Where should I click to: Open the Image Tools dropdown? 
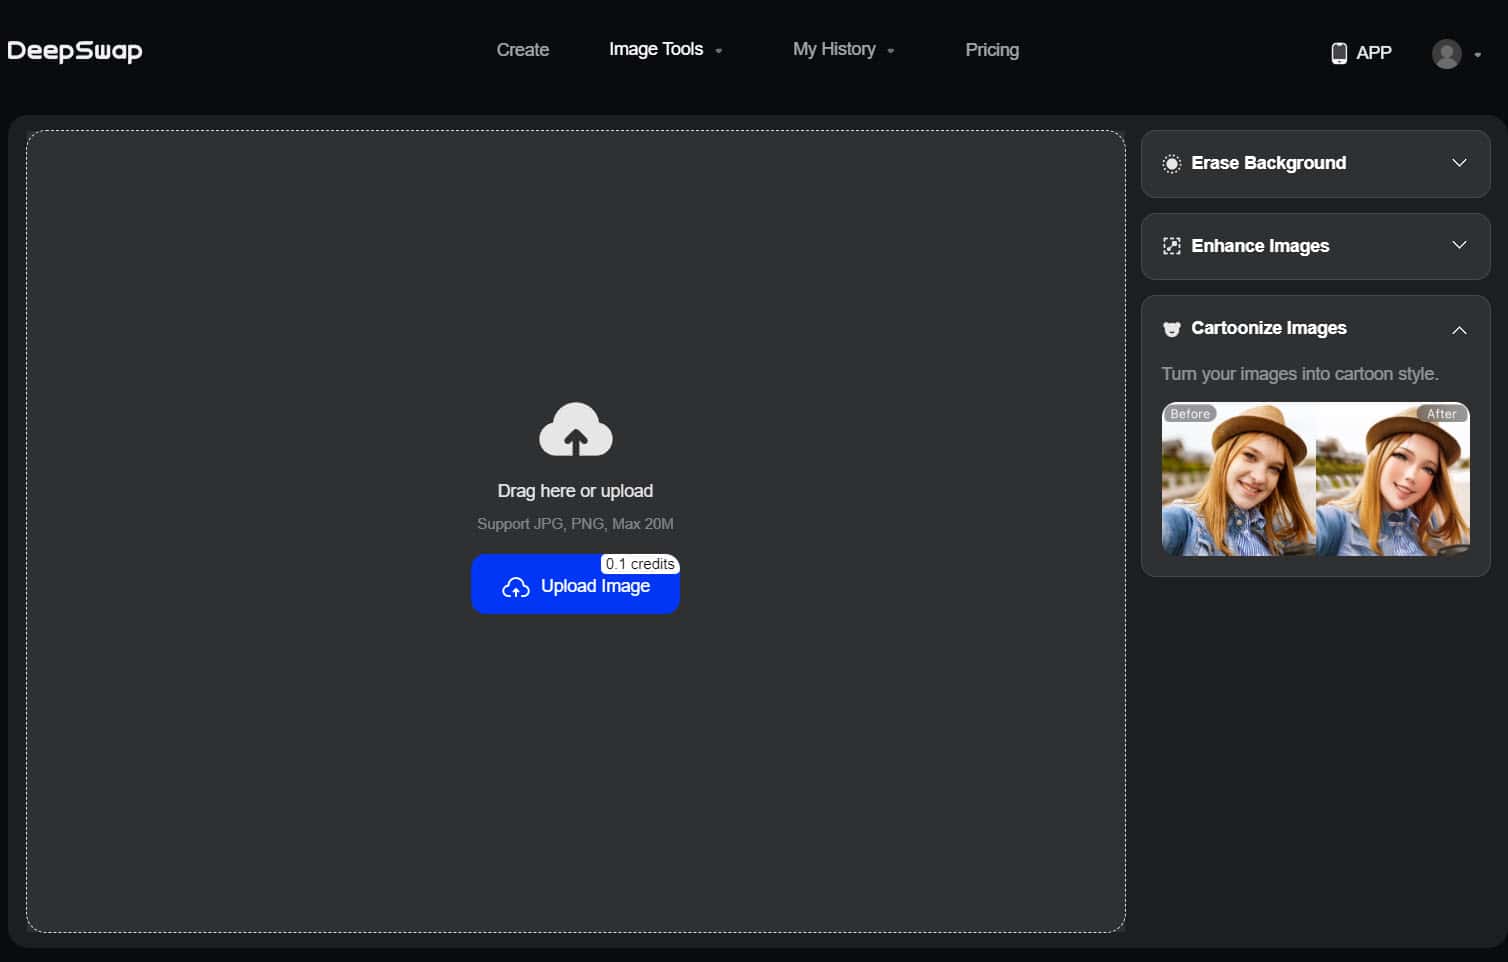point(665,48)
